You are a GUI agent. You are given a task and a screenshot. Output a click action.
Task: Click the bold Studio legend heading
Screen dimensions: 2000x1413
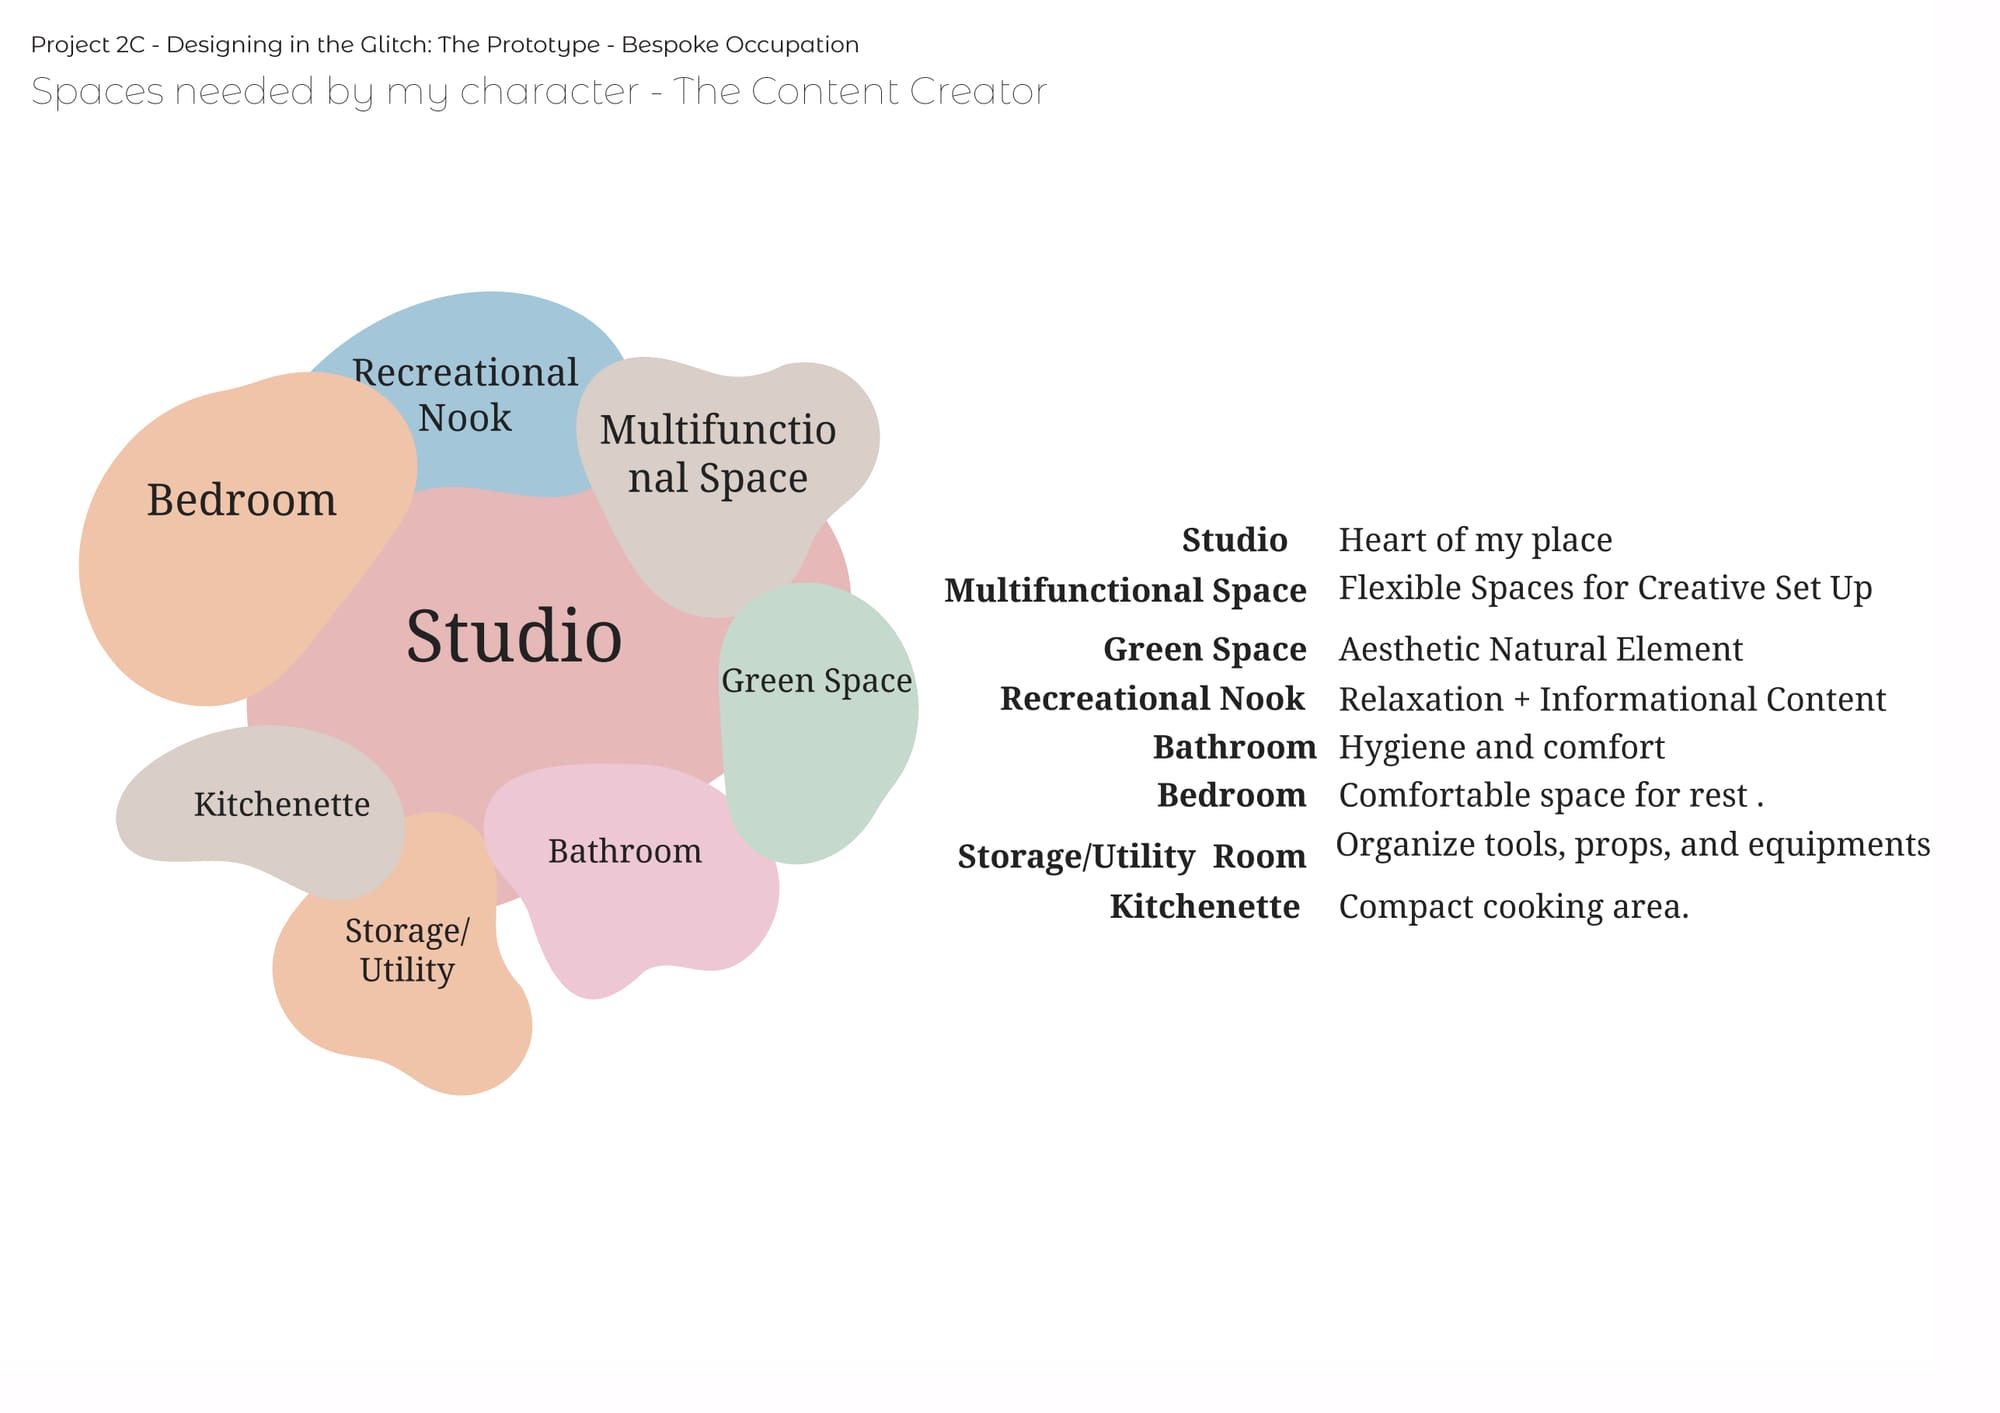click(1234, 540)
